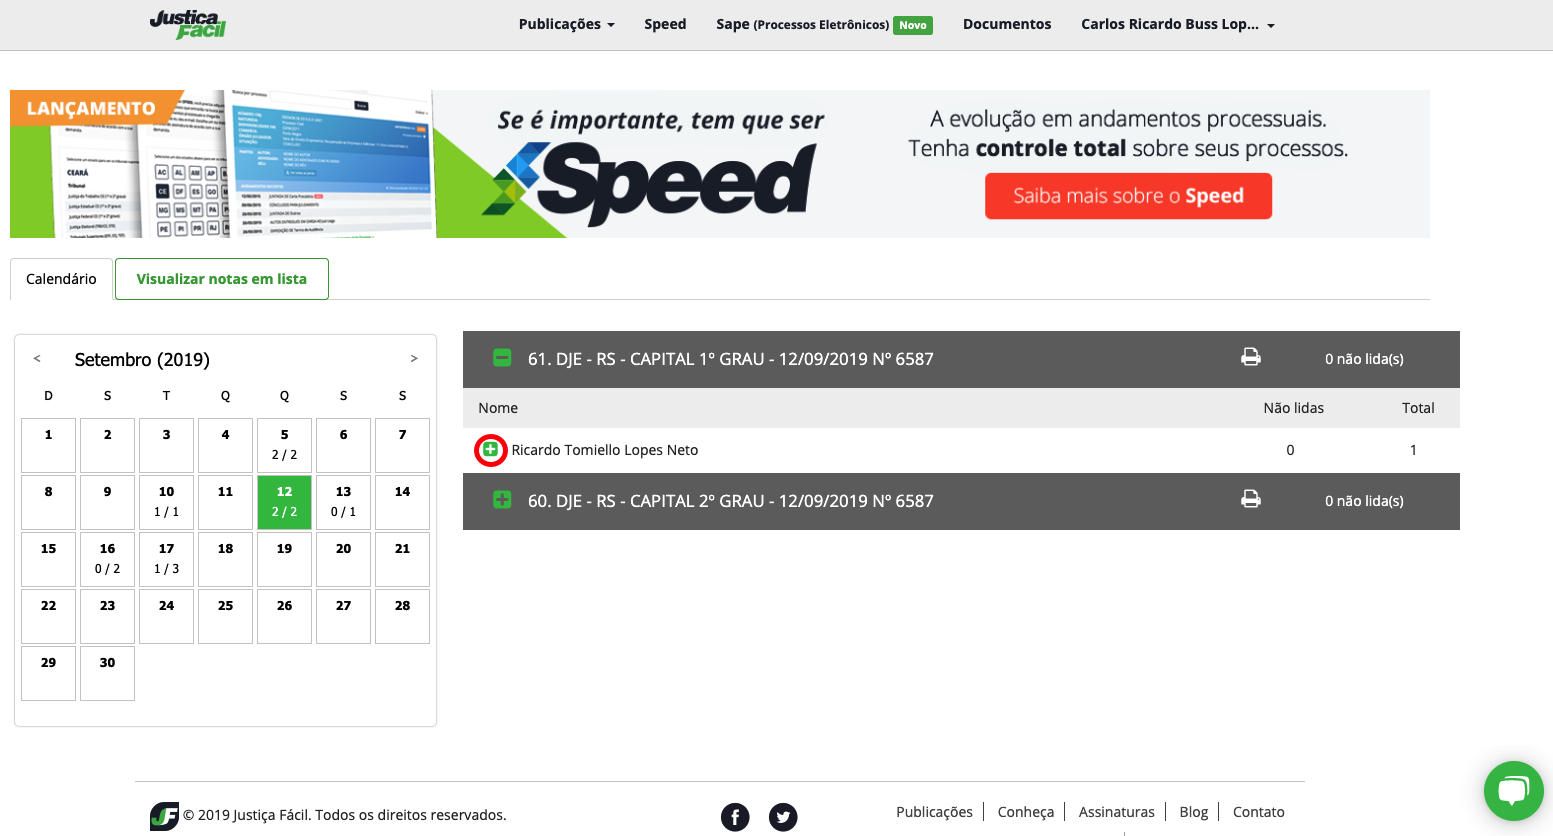1553x836 pixels.
Task: Click the Nome column header
Action: click(x=498, y=408)
